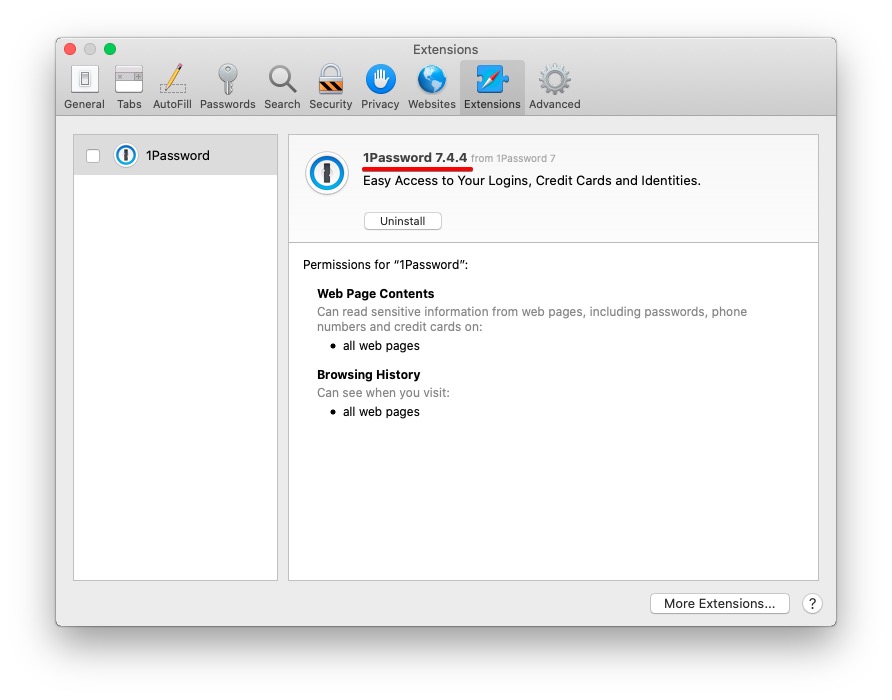The width and height of the screenshot is (892, 700).
Task: Click the 'Can read sensitive information' text
Action: [532, 319]
